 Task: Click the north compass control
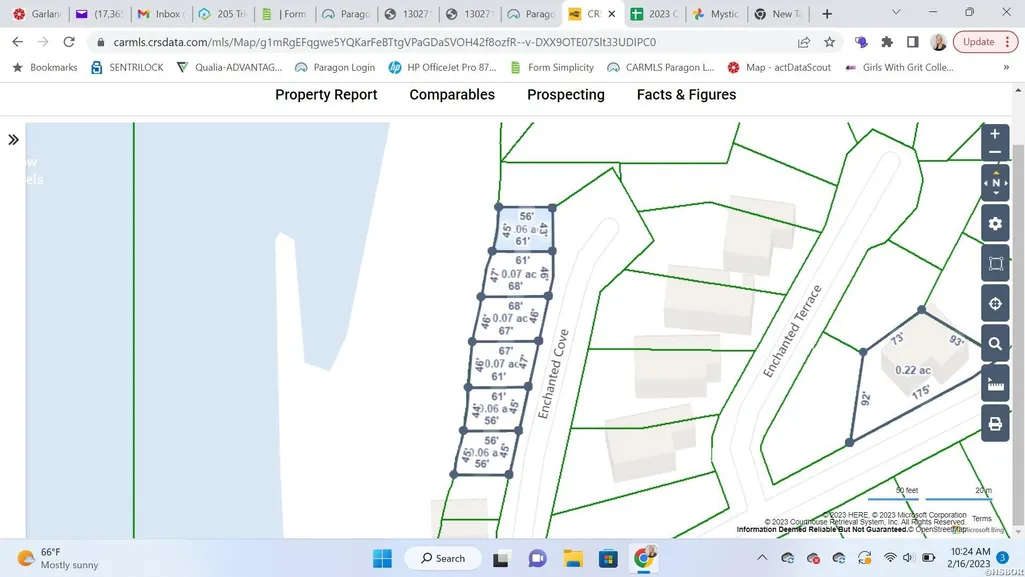(x=995, y=183)
